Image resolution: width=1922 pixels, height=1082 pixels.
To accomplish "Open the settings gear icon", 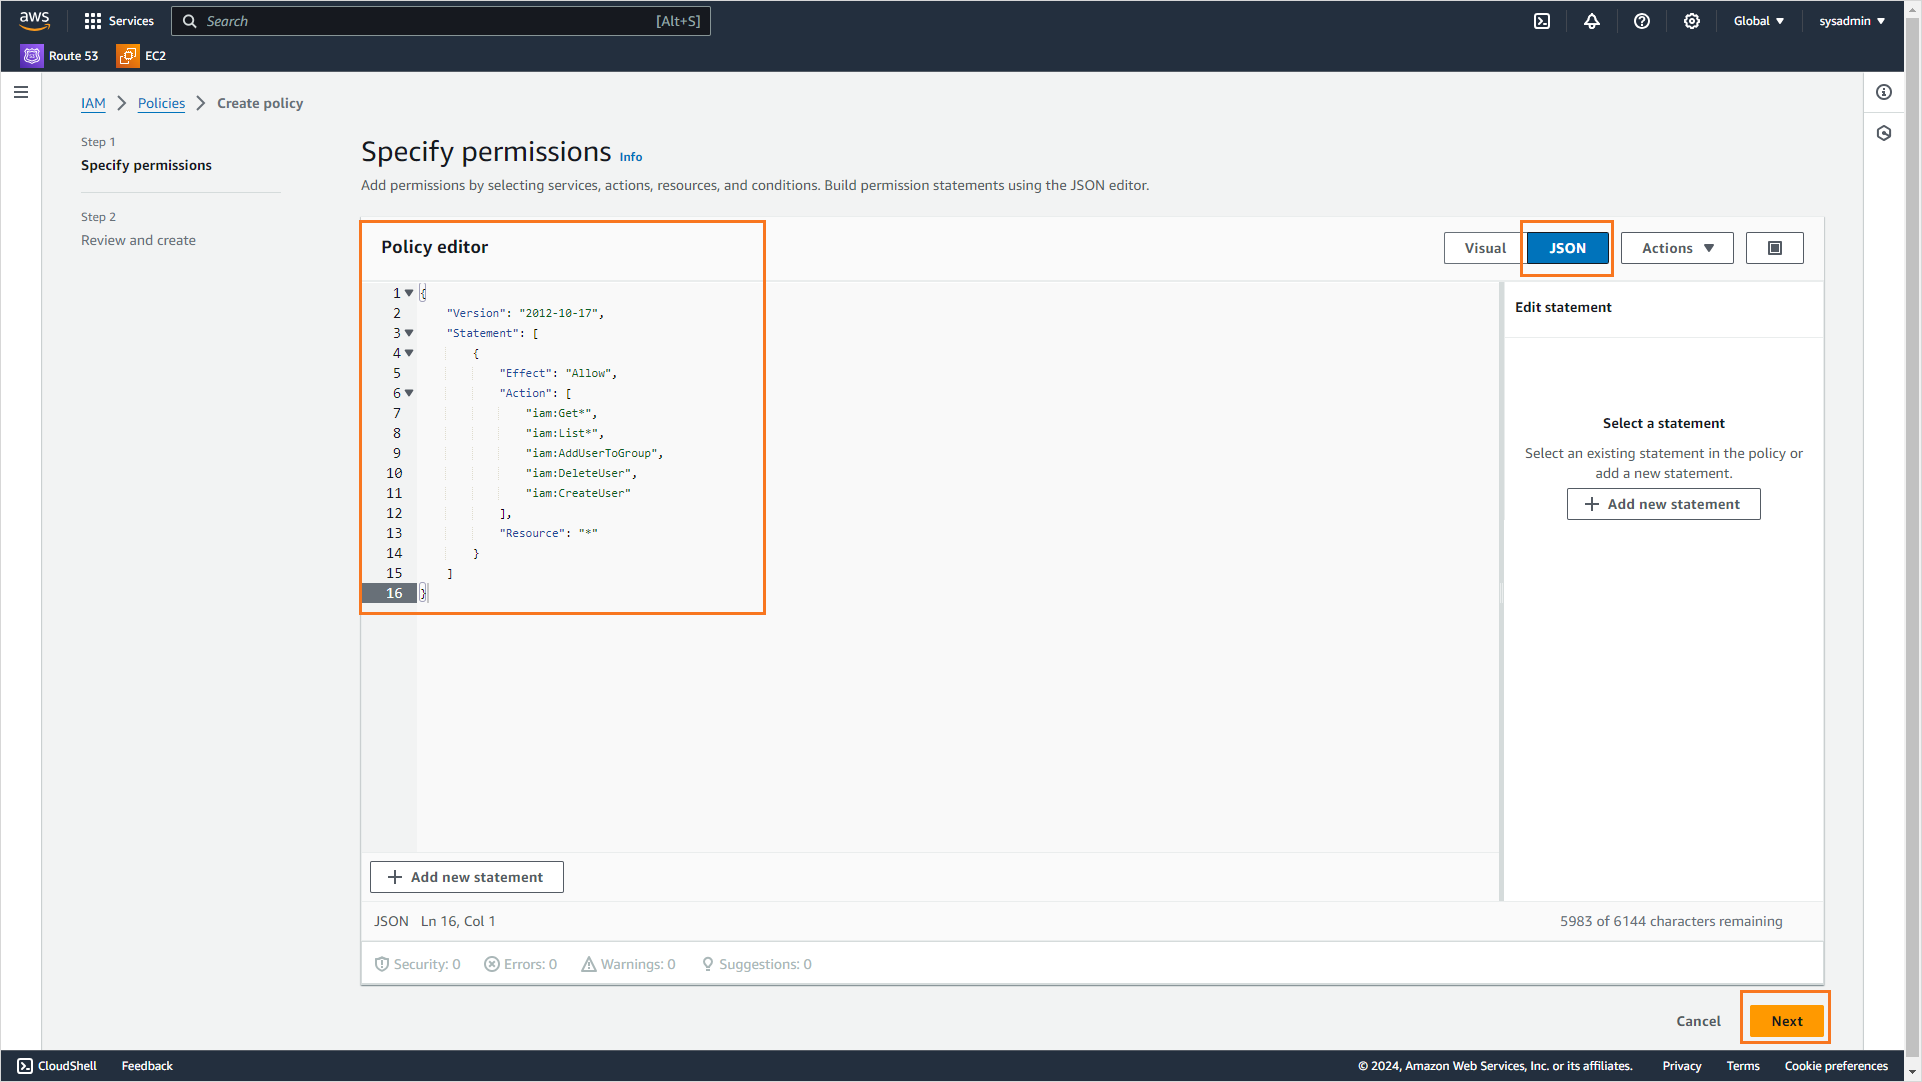I will pos(1692,21).
